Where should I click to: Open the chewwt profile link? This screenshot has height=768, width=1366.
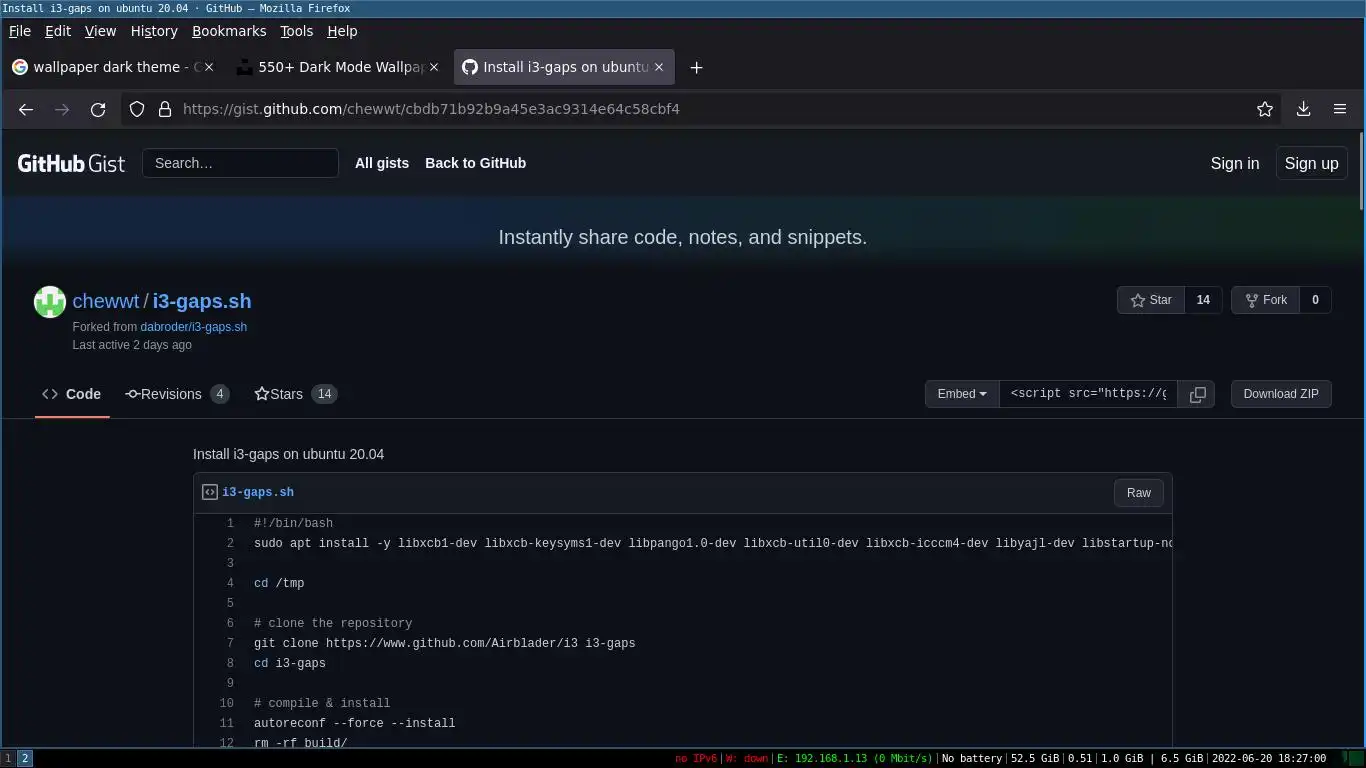click(x=106, y=301)
